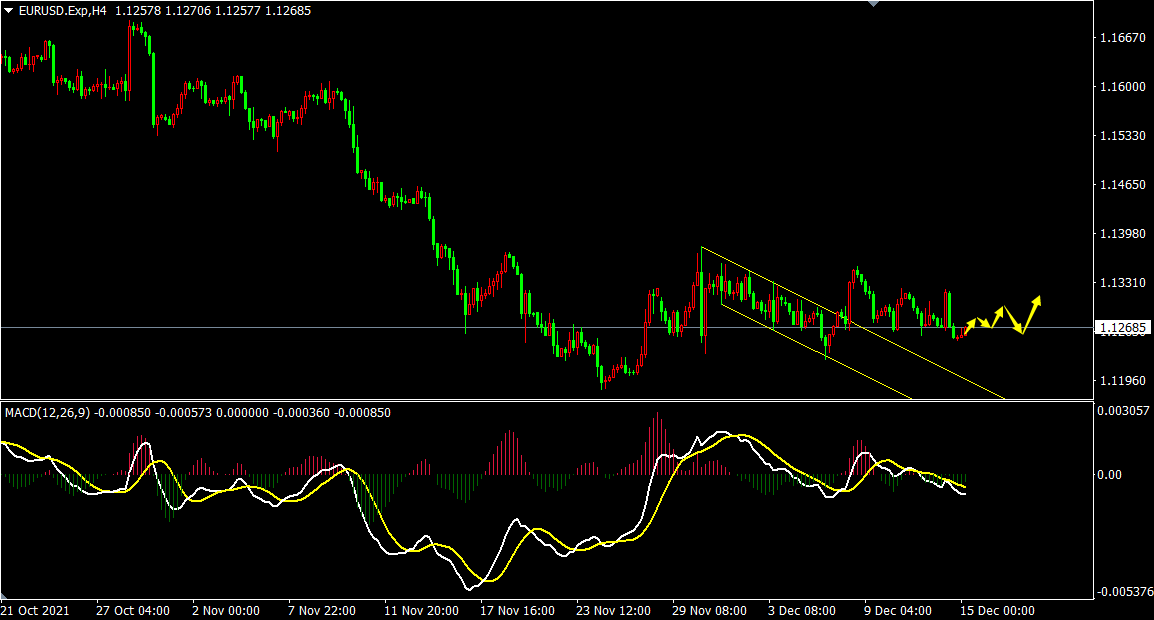
Task: Click the first small yellow forecast arrow
Action: 969,326
